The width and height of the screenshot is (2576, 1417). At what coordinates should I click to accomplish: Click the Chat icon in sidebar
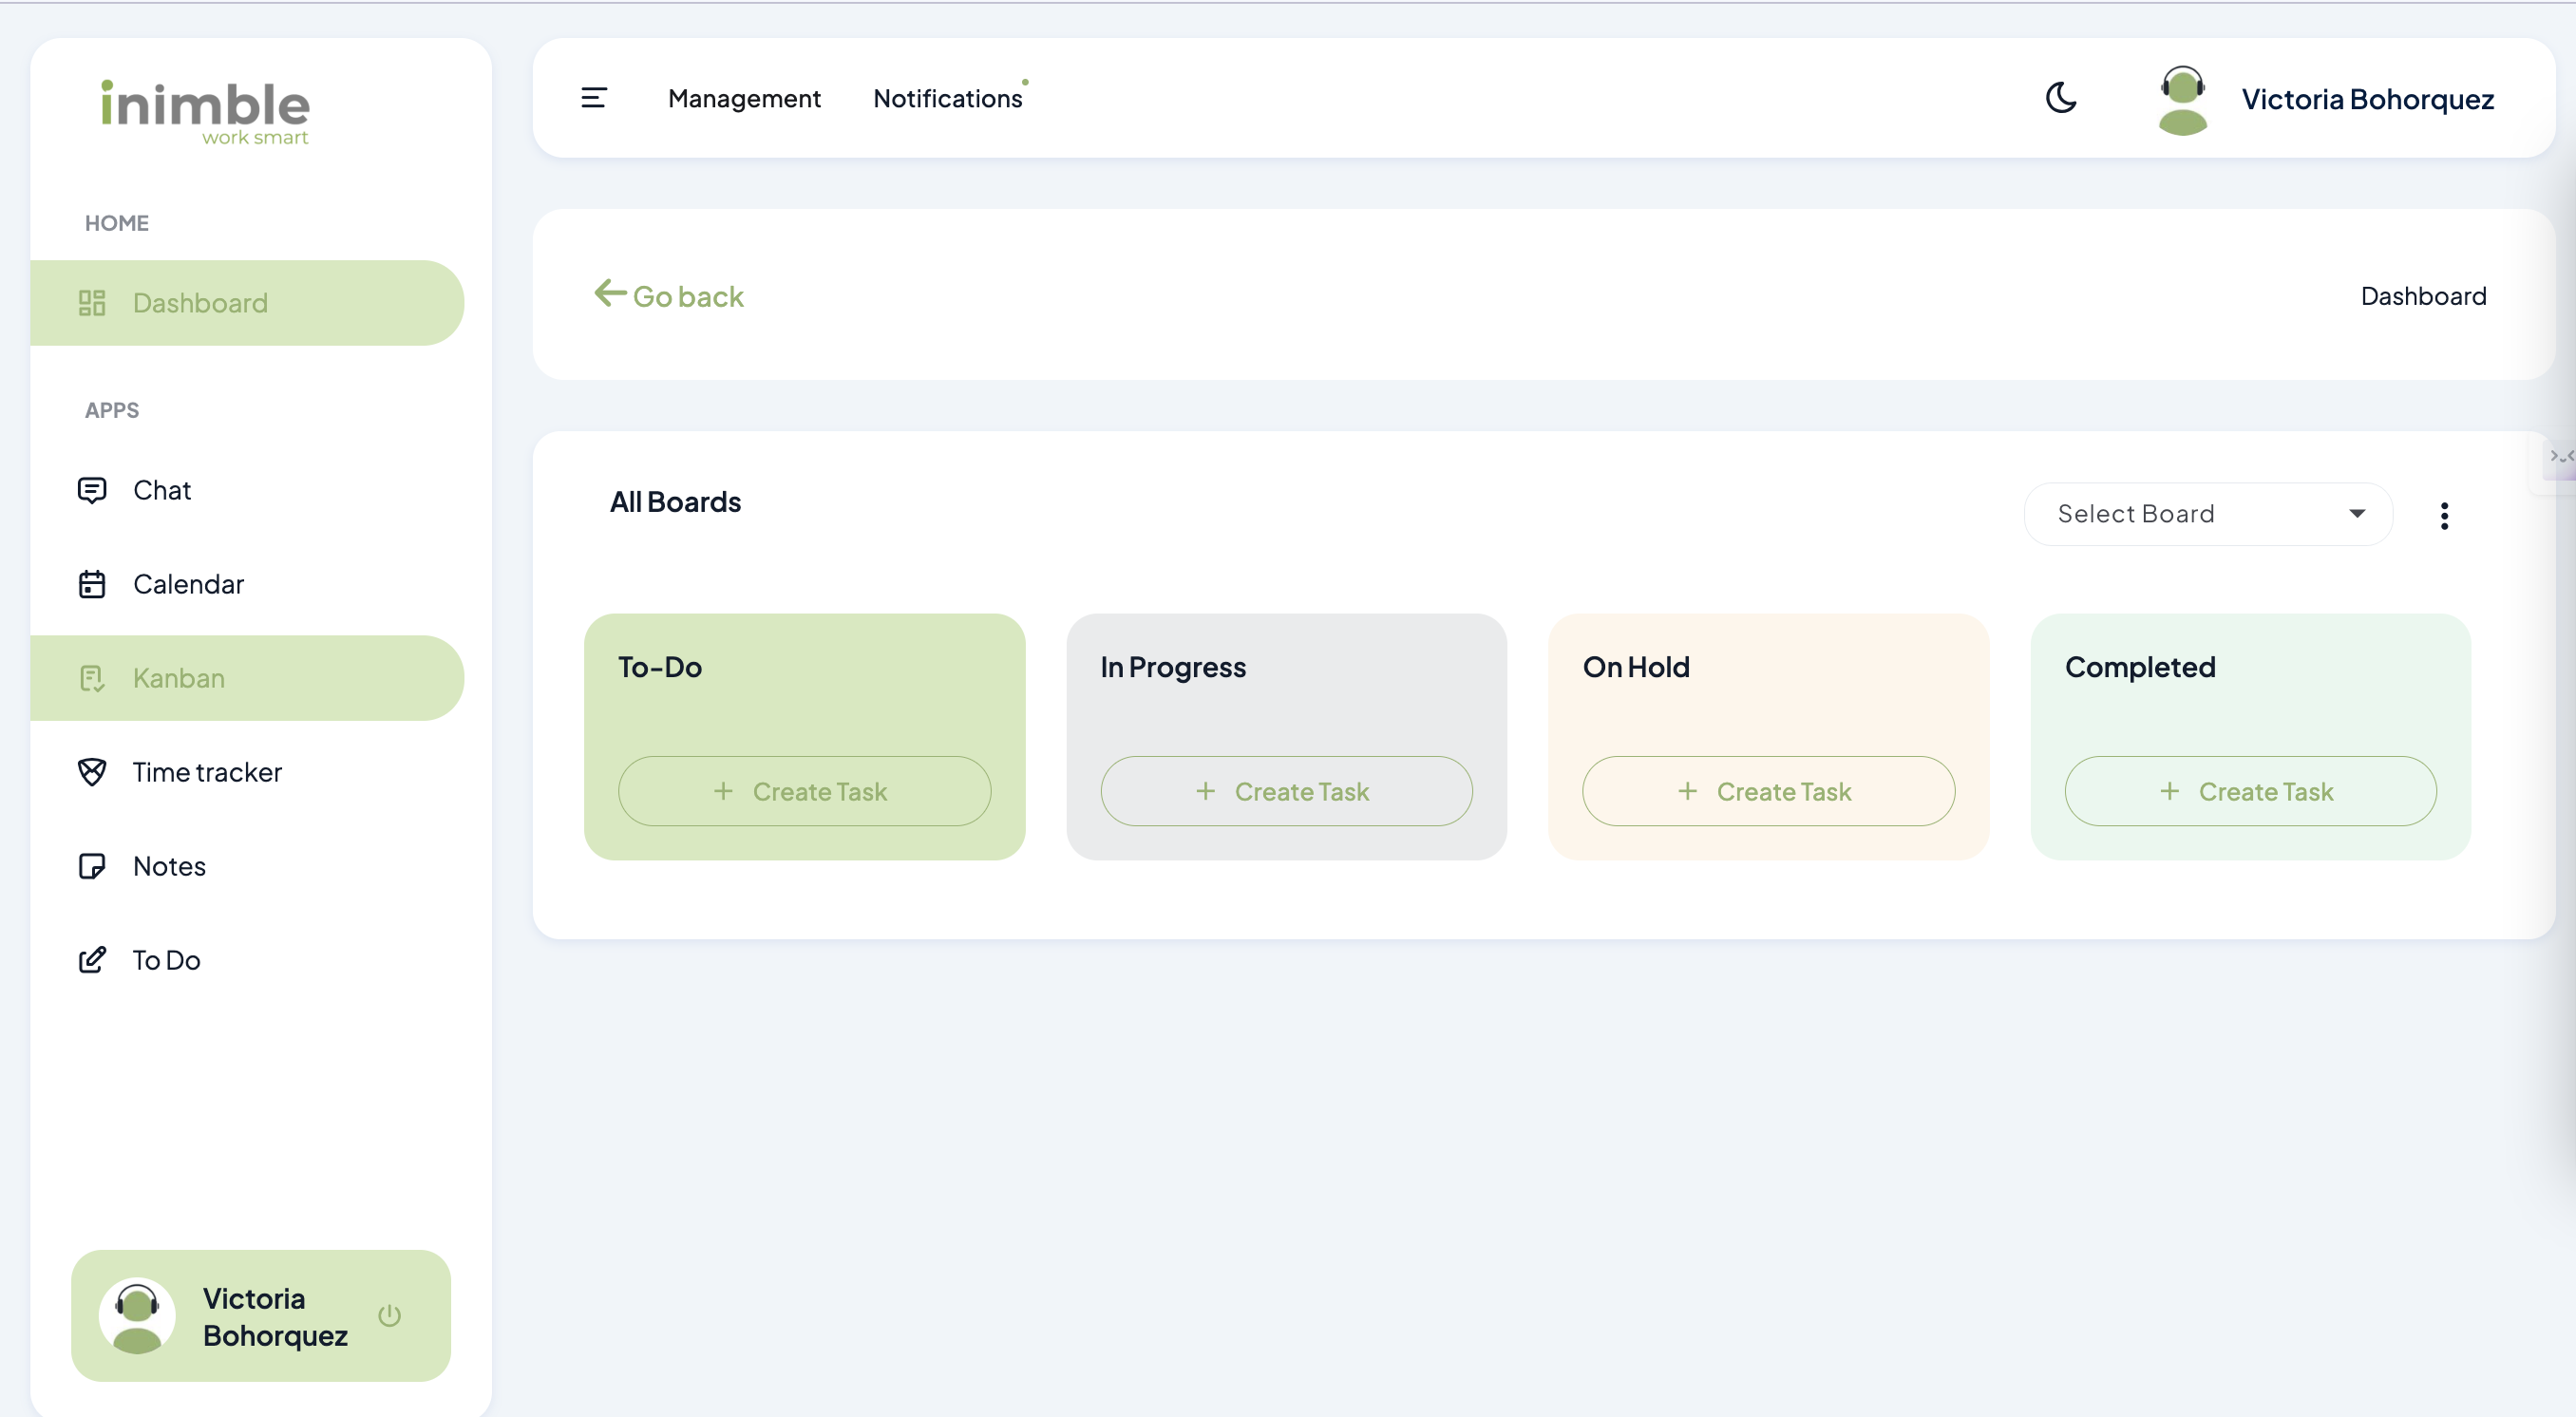(x=92, y=490)
